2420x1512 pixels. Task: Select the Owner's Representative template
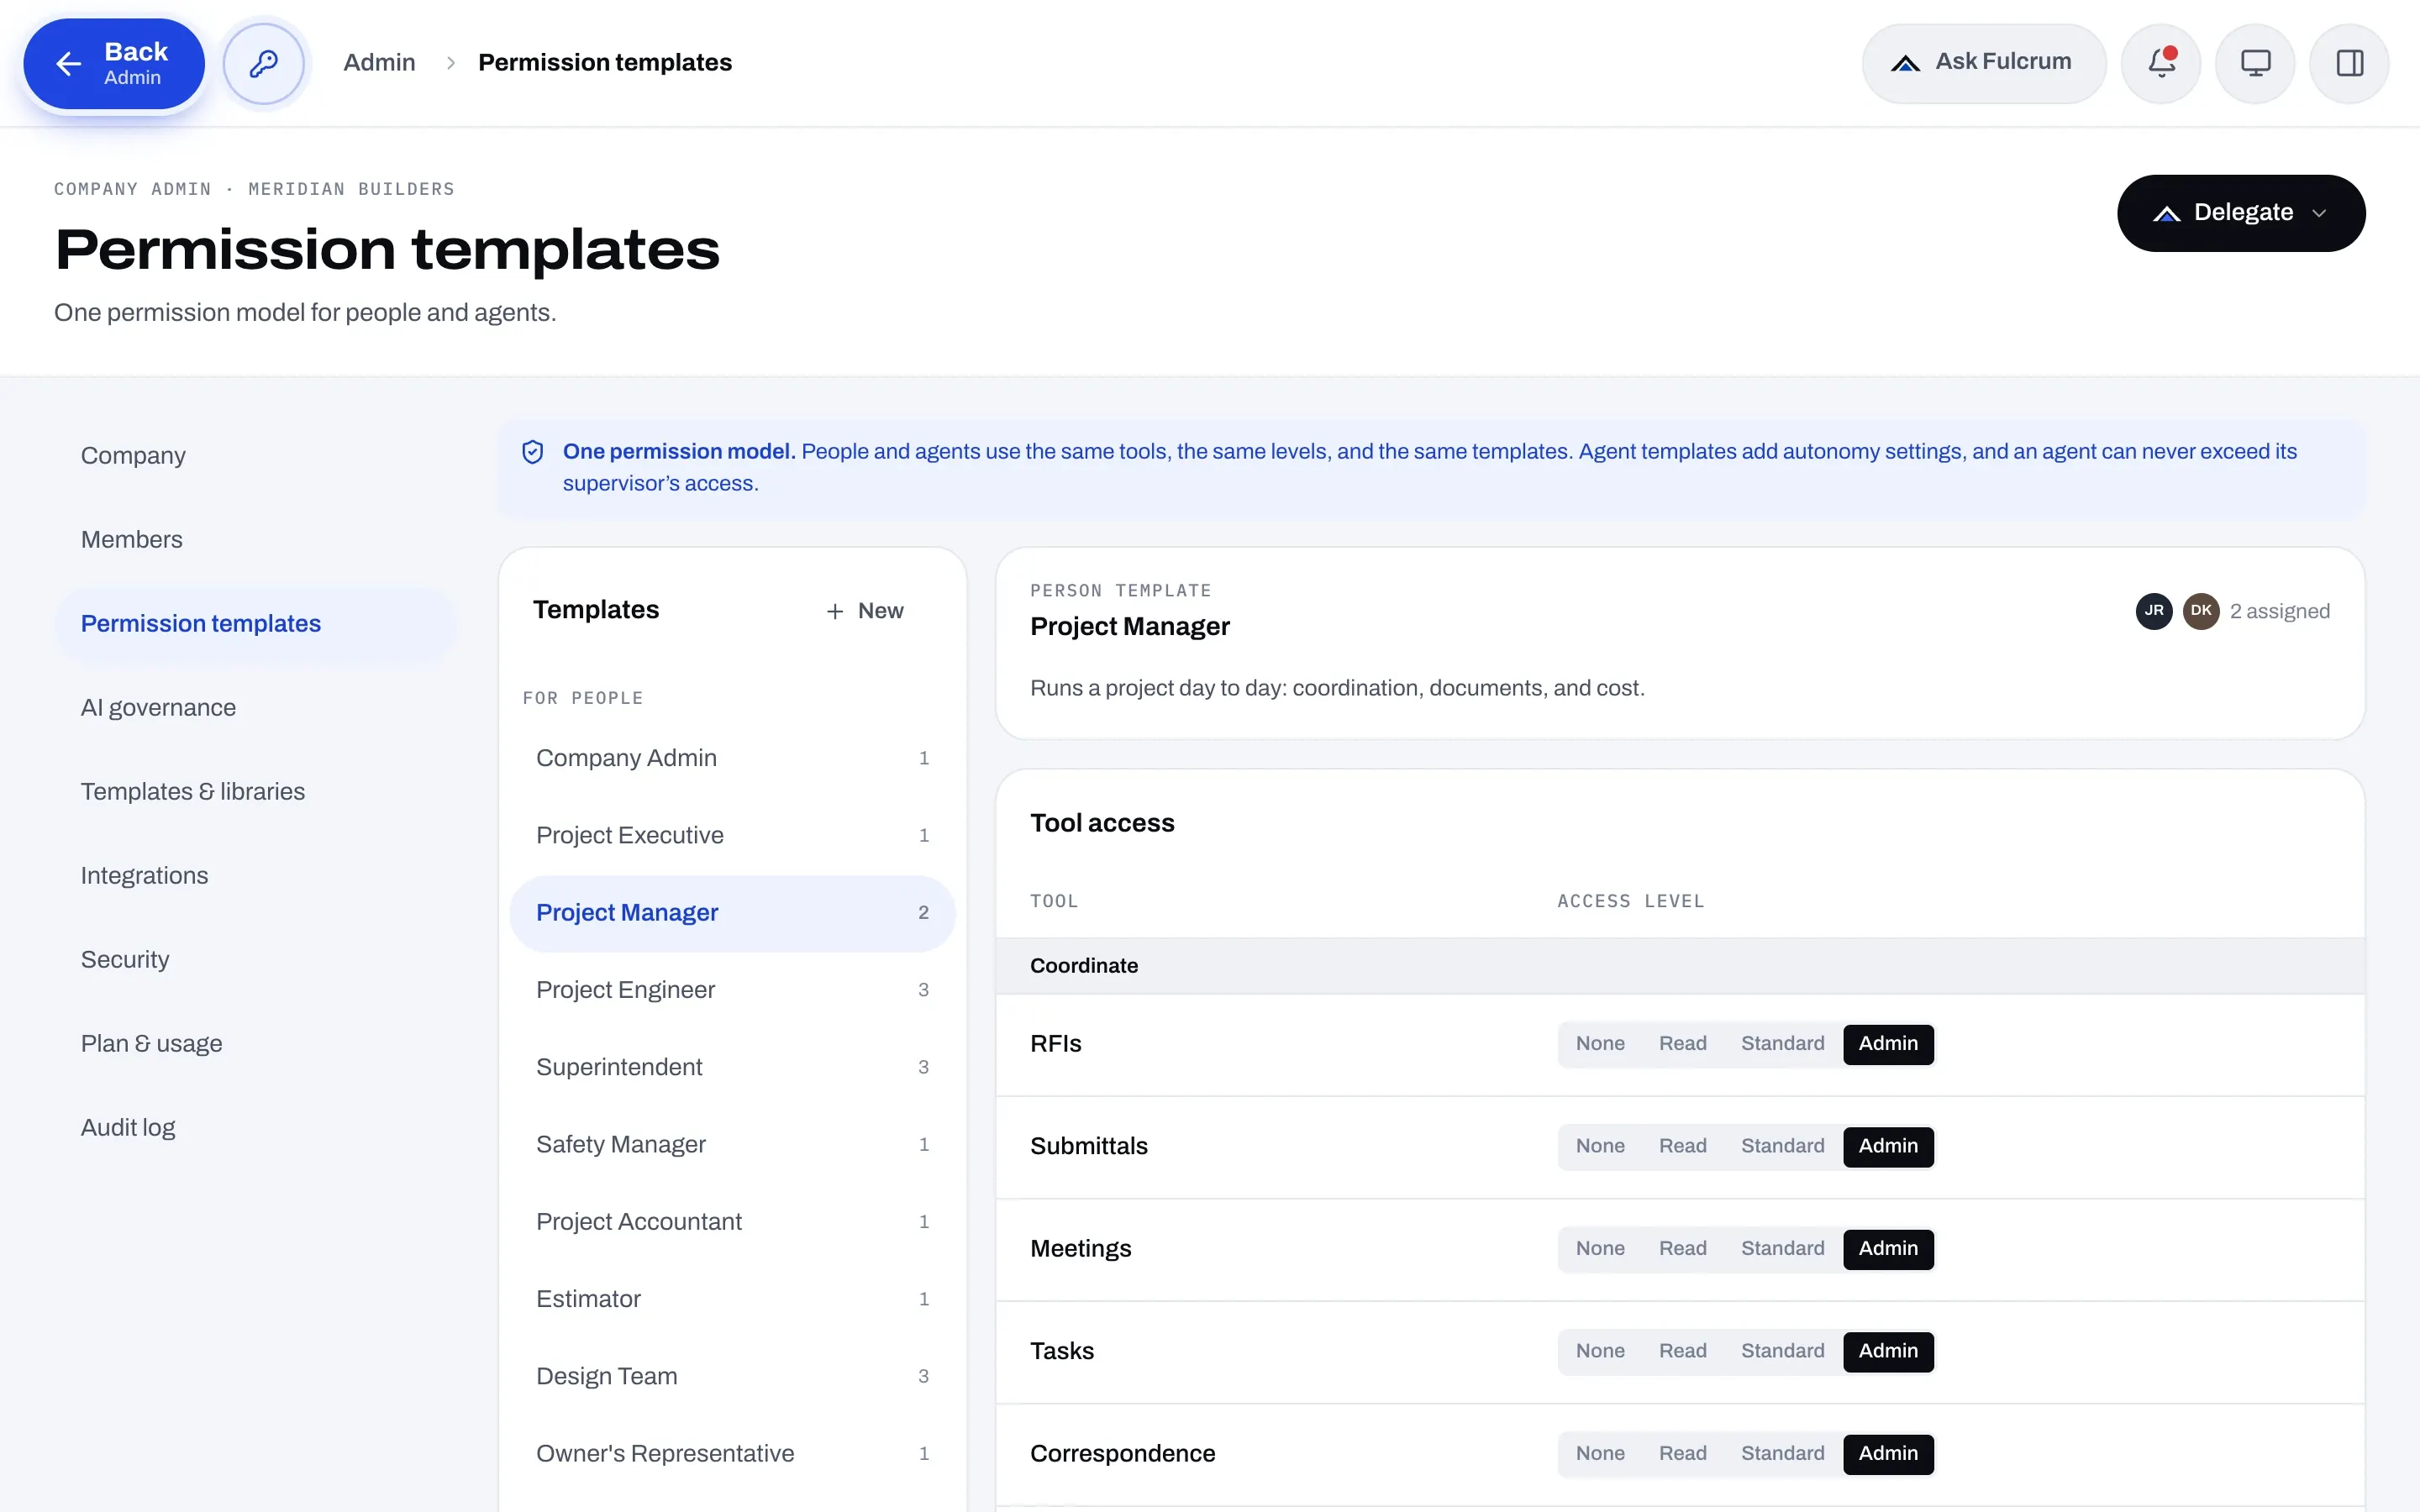pyautogui.click(x=732, y=1454)
